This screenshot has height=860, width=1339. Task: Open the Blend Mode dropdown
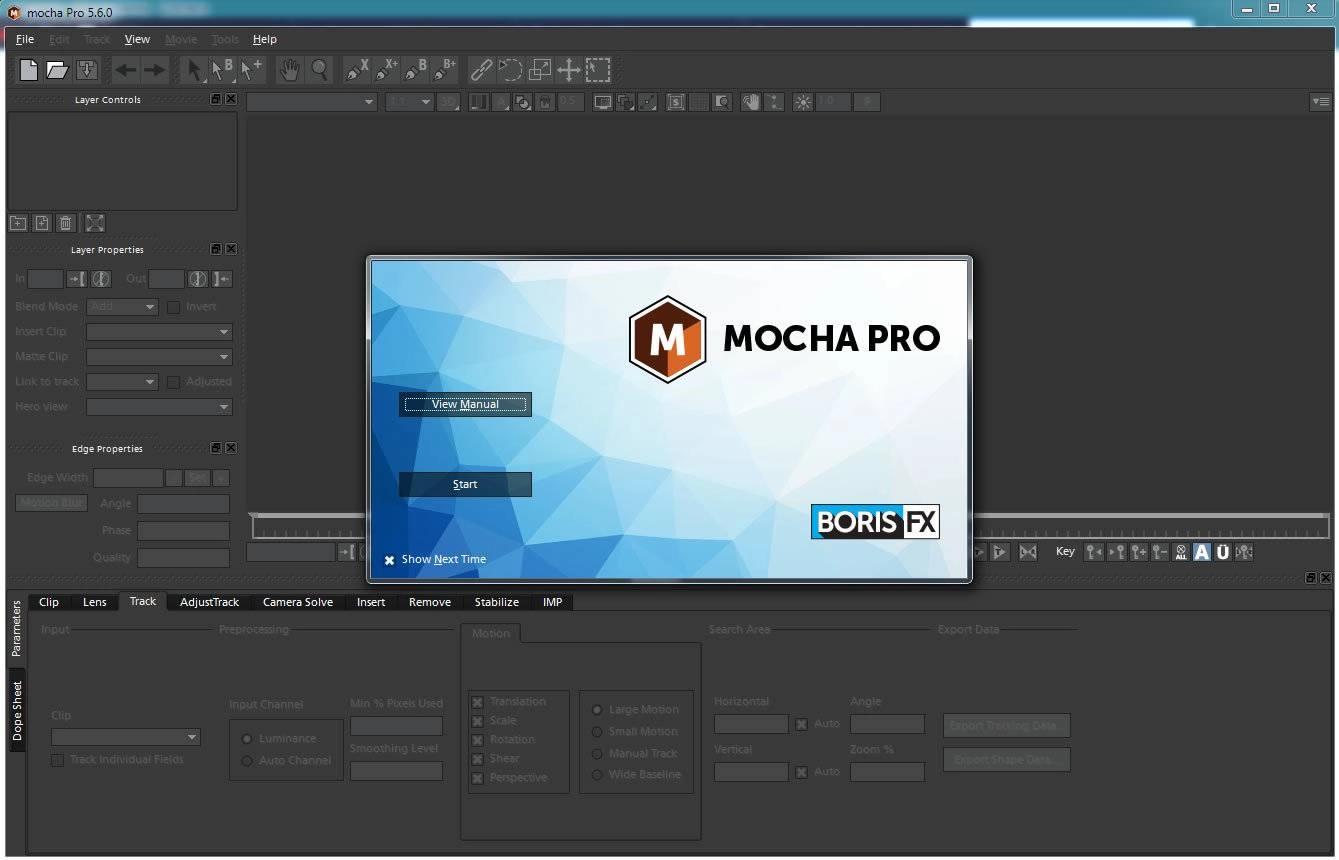122,307
